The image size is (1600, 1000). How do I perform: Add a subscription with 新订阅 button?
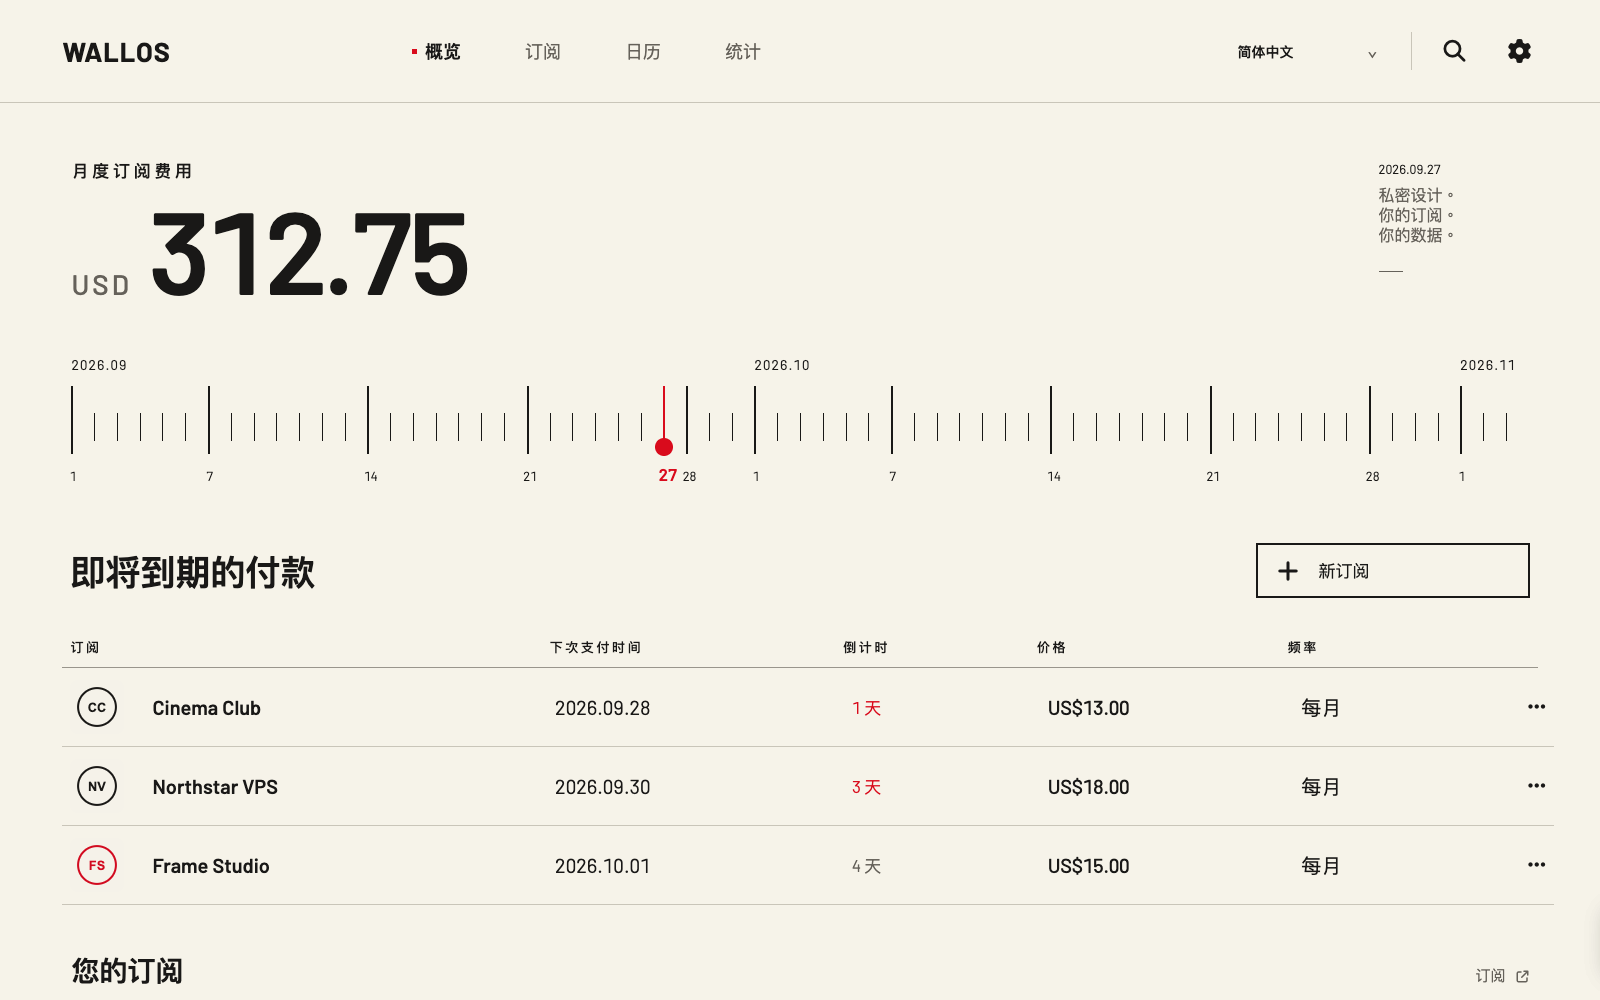(x=1392, y=571)
